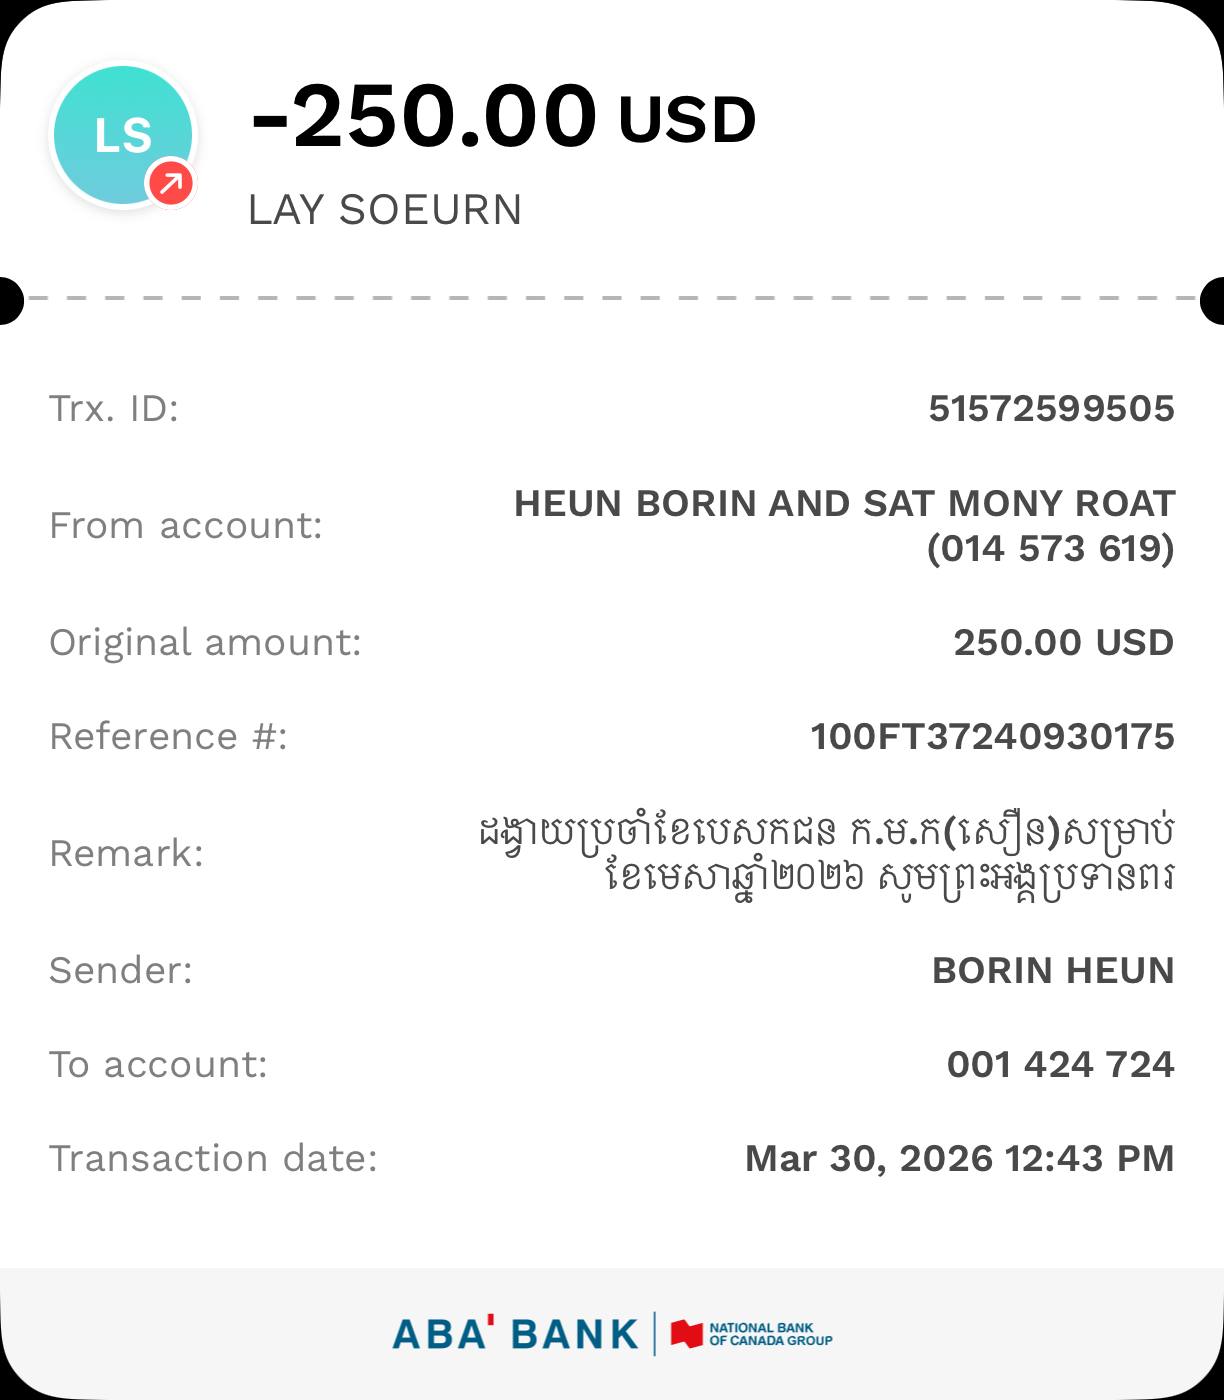Select source account number 014 573 619
Image resolution: width=1224 pixels, height=1400 pixels.
[x=1050, y=548]
